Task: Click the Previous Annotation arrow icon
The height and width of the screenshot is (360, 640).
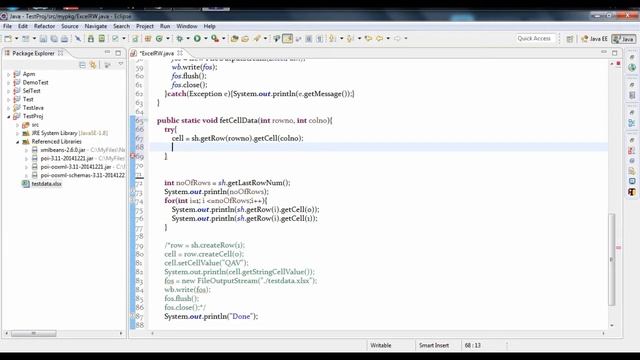Action: coord(350,38)
